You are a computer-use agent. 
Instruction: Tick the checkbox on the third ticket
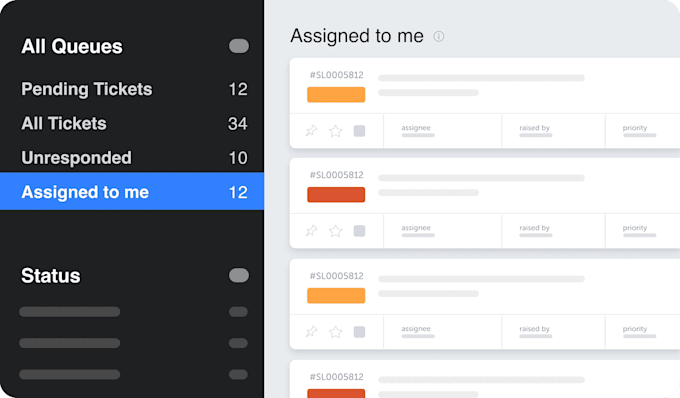[359, 332]
